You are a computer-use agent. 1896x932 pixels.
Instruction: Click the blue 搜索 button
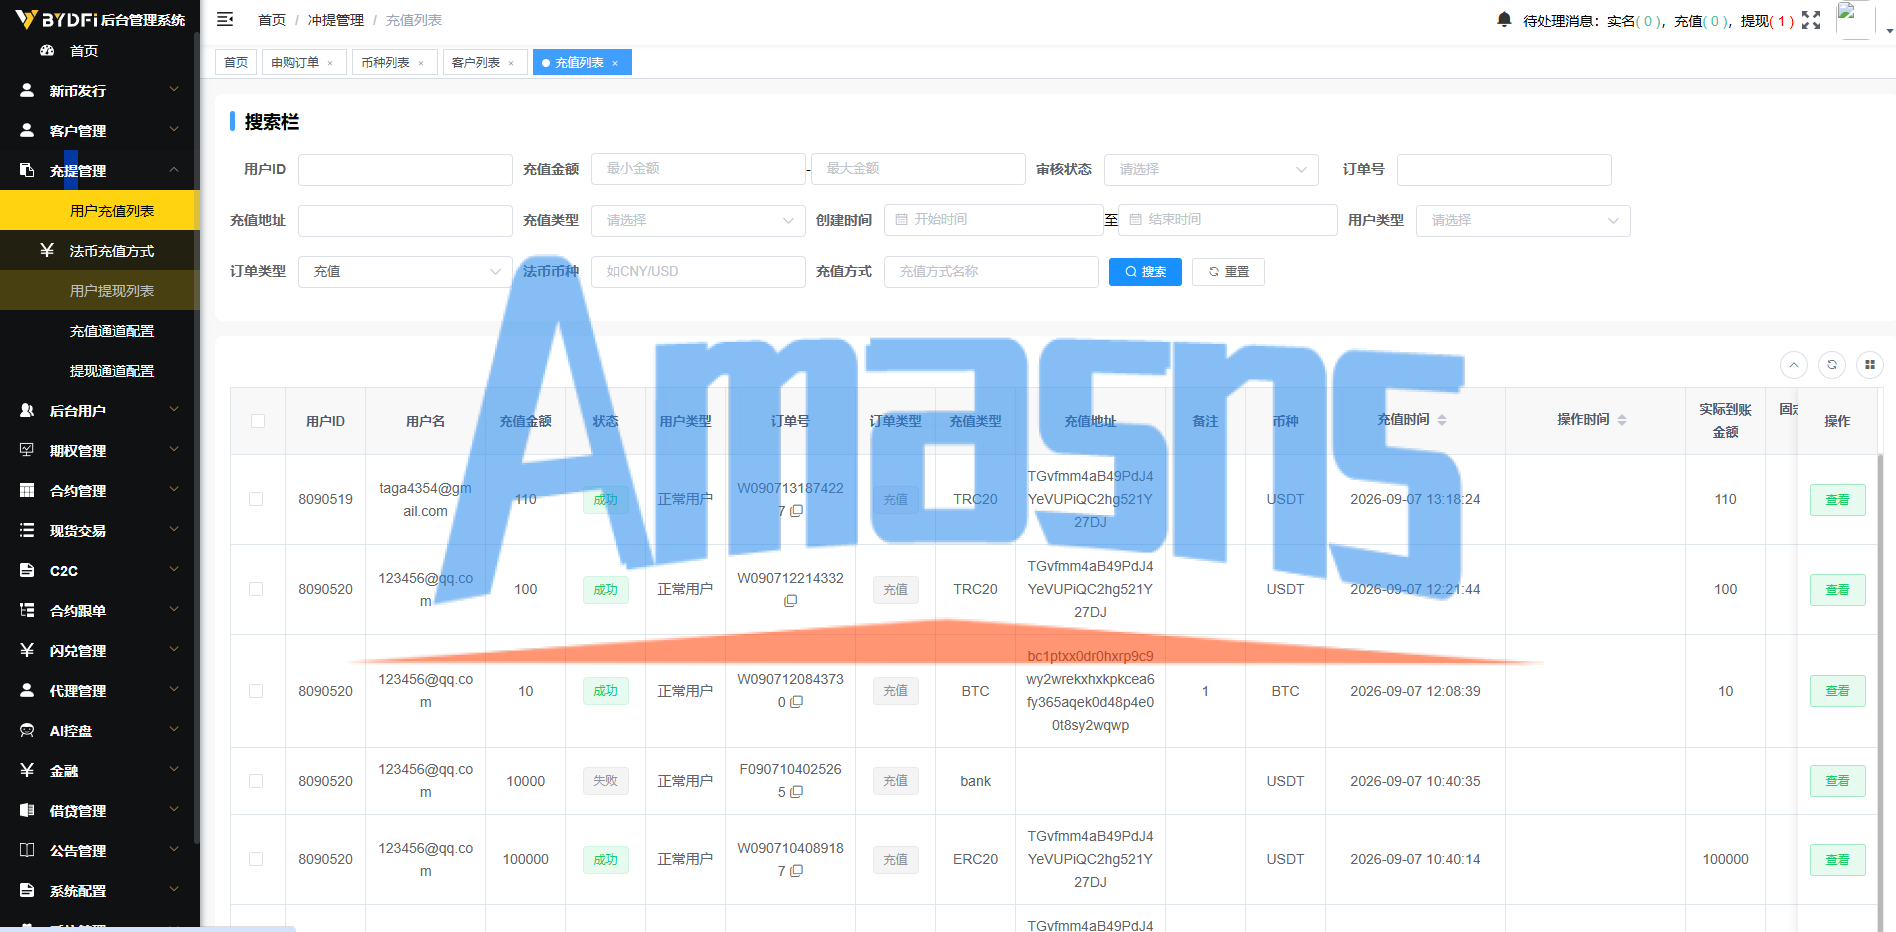(x=1145, y=271)
